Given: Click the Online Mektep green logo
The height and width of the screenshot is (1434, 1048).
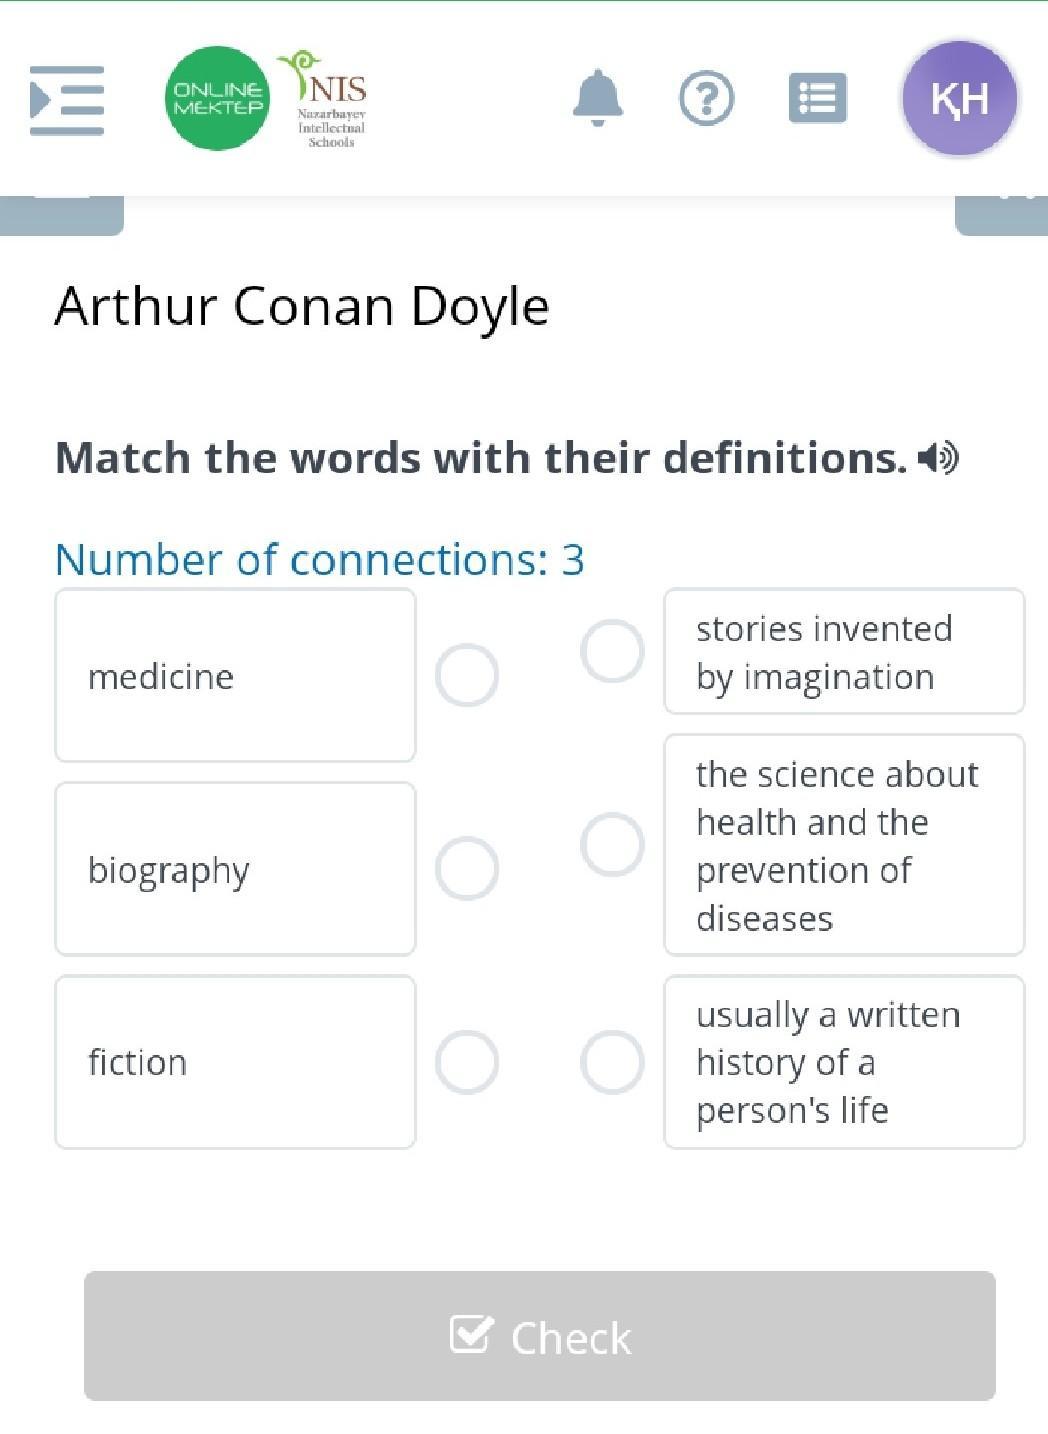Looking at the screenshot, I should [x=217, y=98].
